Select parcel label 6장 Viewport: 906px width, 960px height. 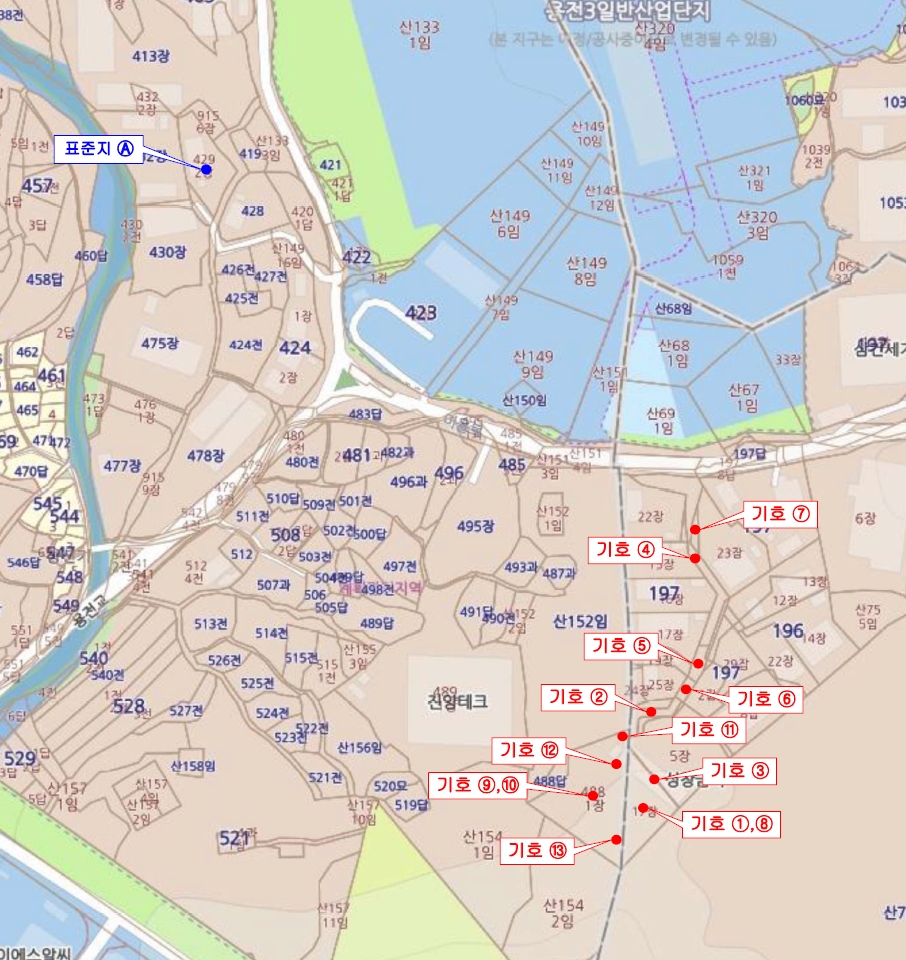(865, 519)
